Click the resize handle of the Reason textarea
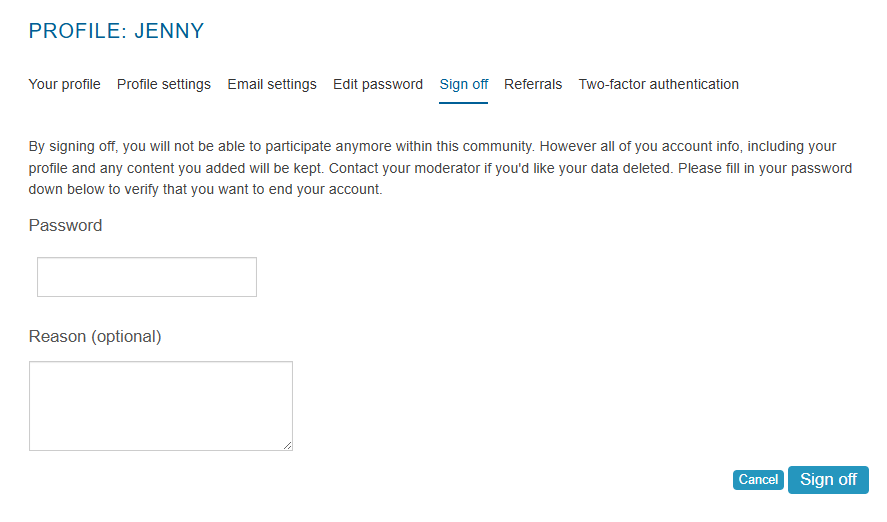Viewport: 887px width, 522px height. coord(288,446)
